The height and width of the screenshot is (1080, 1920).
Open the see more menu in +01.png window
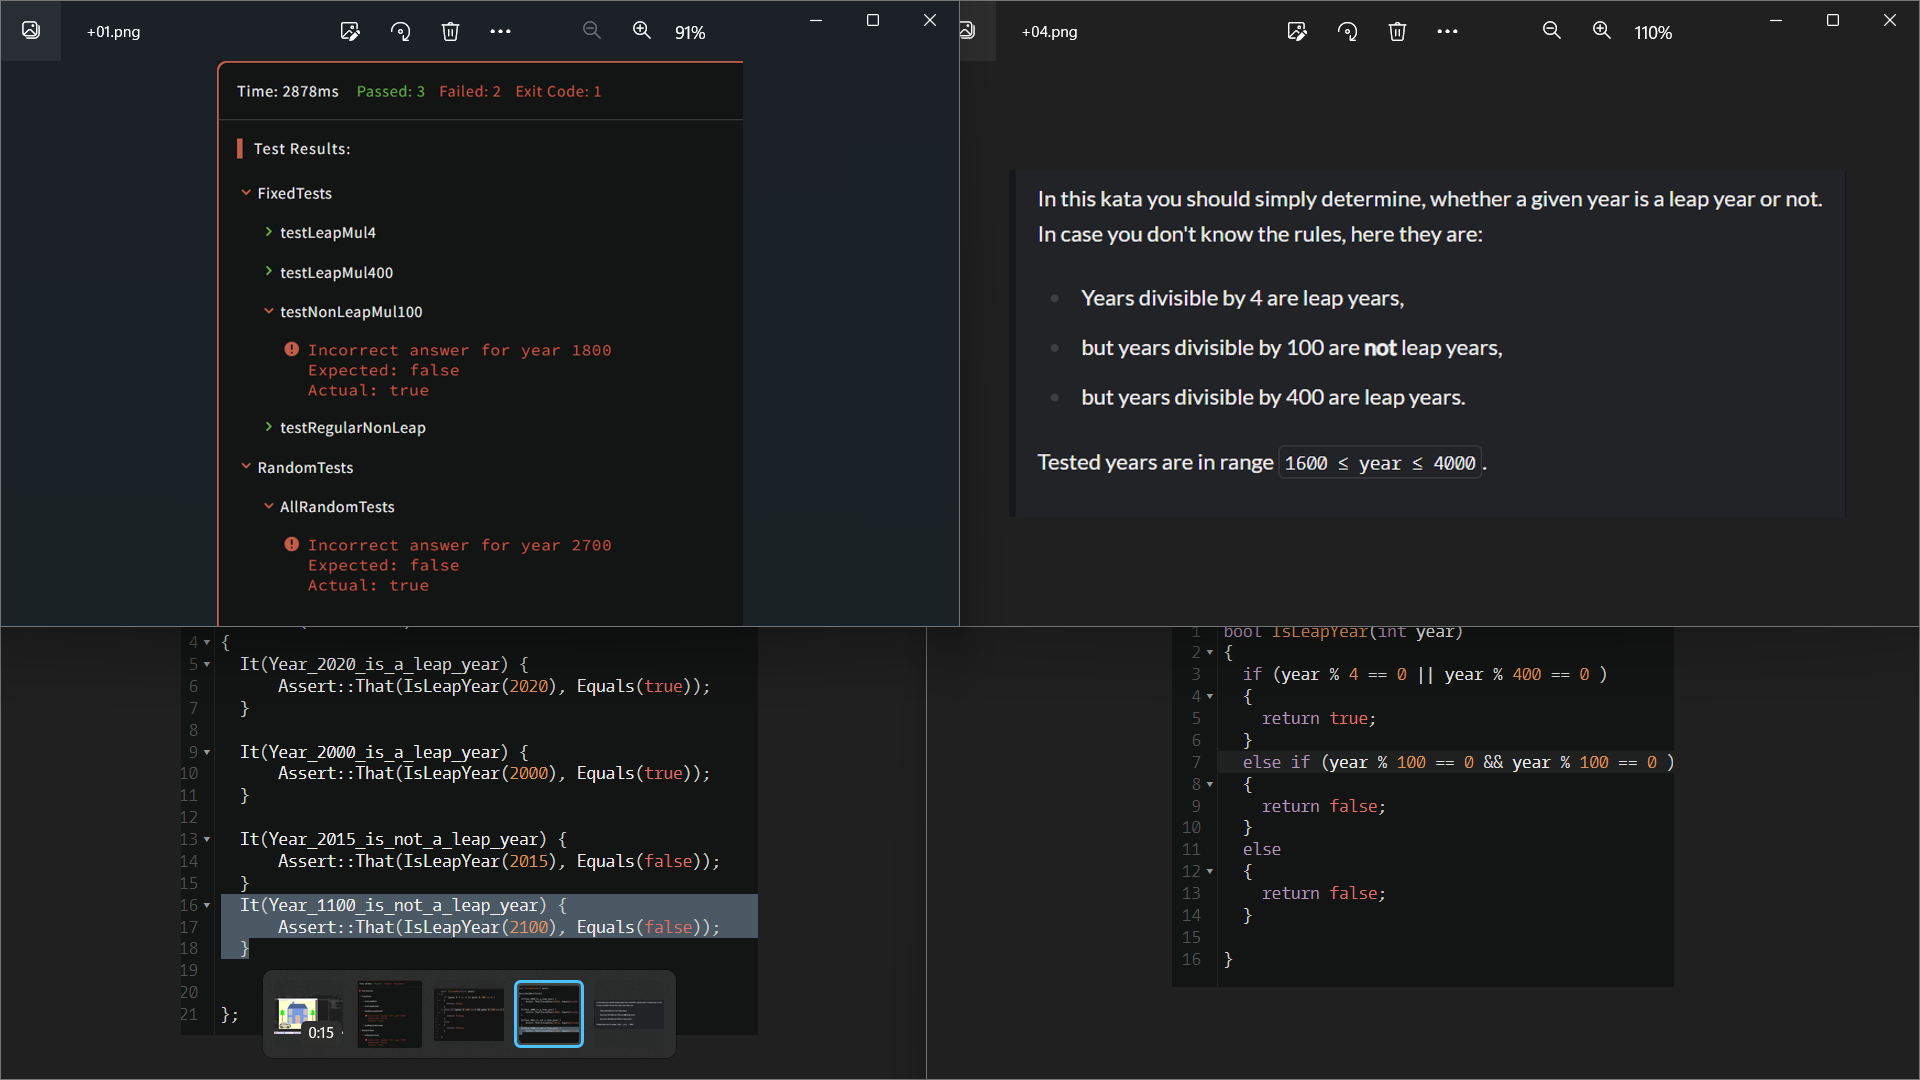[500, 32]
